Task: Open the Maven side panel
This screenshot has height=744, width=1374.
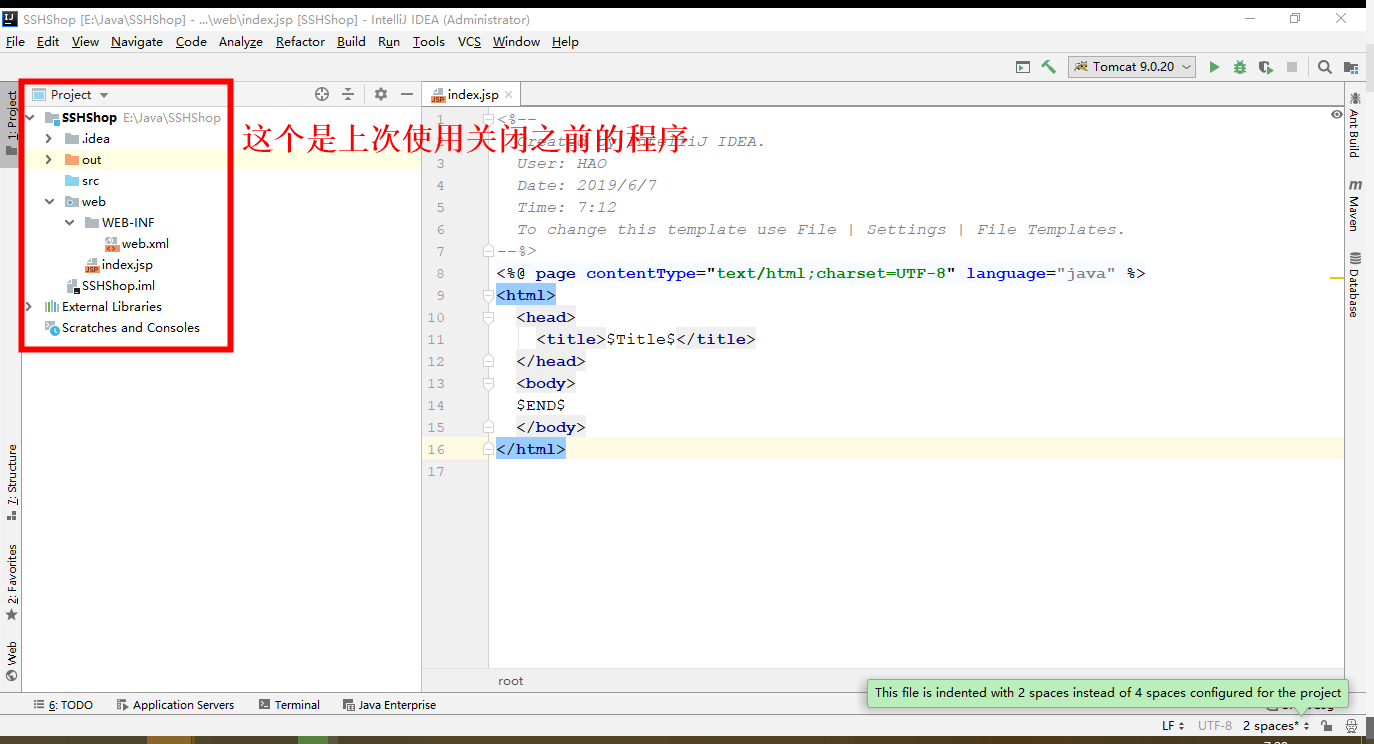Action: [x=1355, y=205]
